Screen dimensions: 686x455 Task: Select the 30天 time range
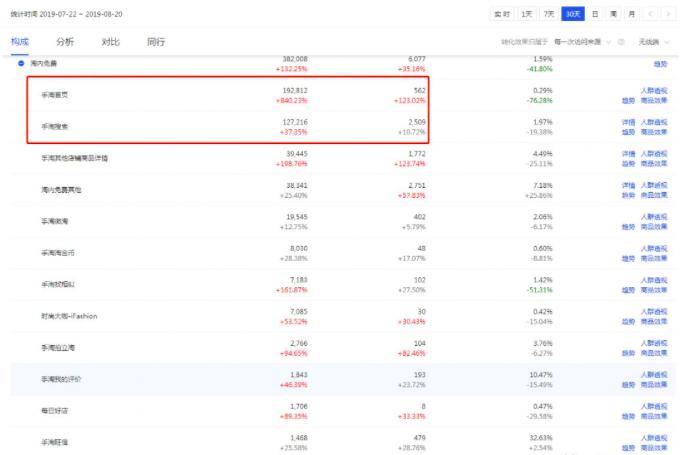point(573,14)
